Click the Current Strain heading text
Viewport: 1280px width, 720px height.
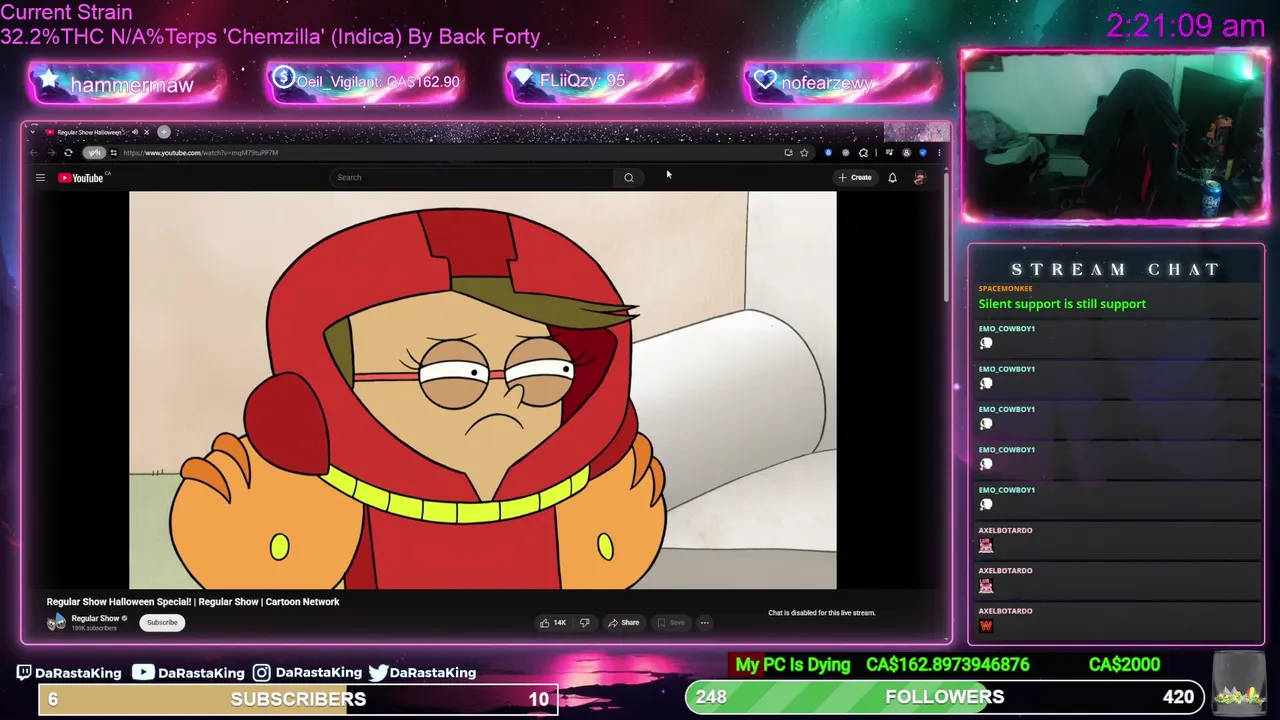point(66,13)
